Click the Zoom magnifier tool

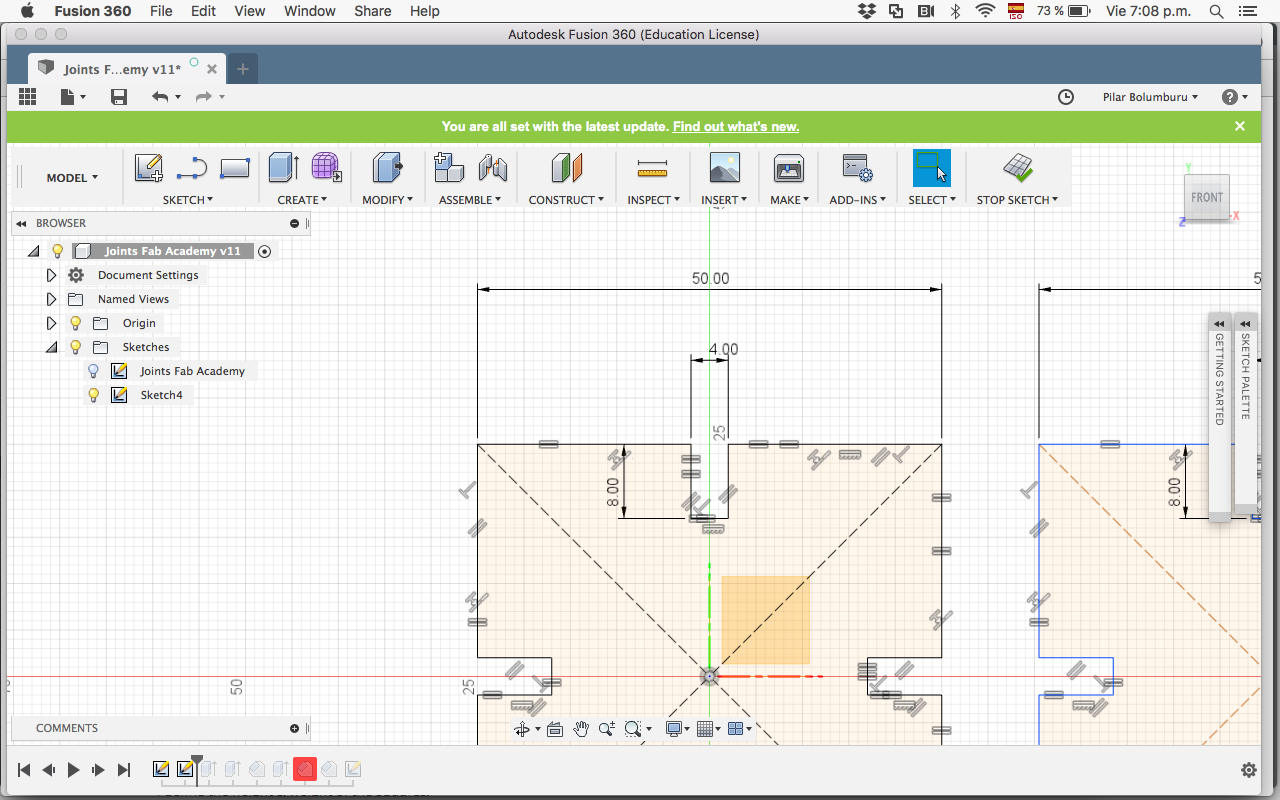[607, 729]
